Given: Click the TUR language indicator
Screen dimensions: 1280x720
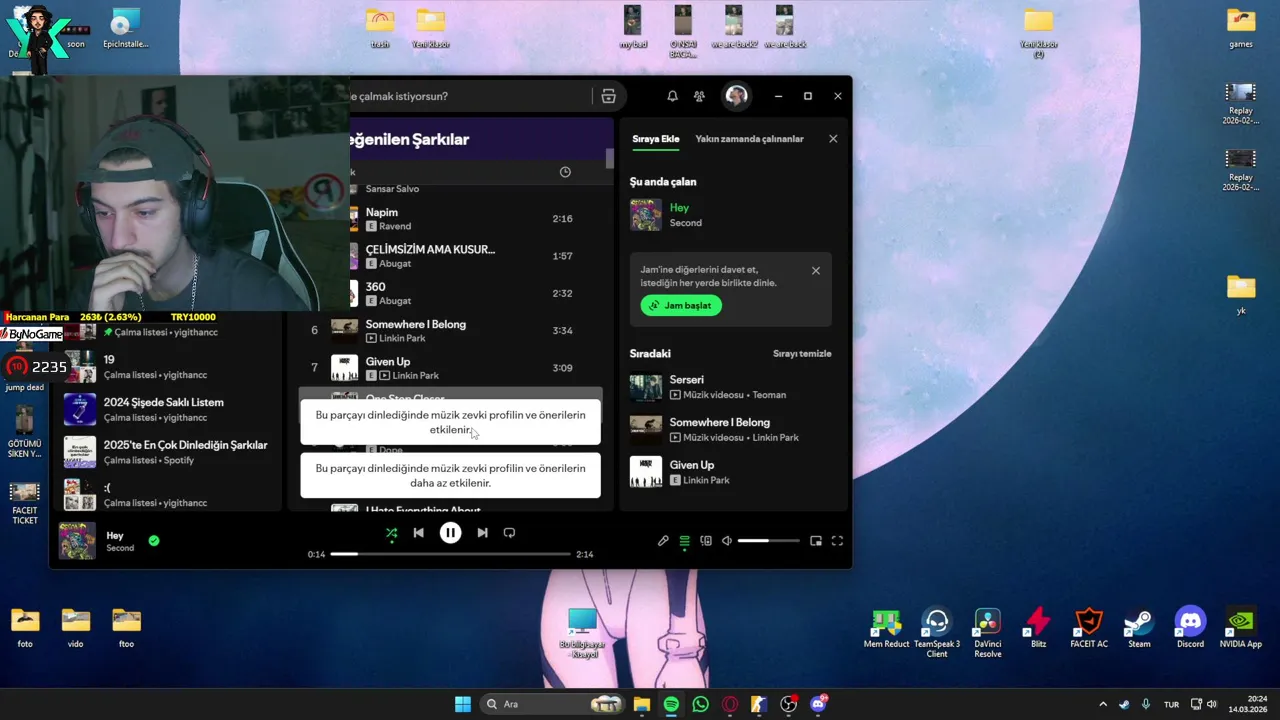Looking at the screenshot, I should (1171, 704).
